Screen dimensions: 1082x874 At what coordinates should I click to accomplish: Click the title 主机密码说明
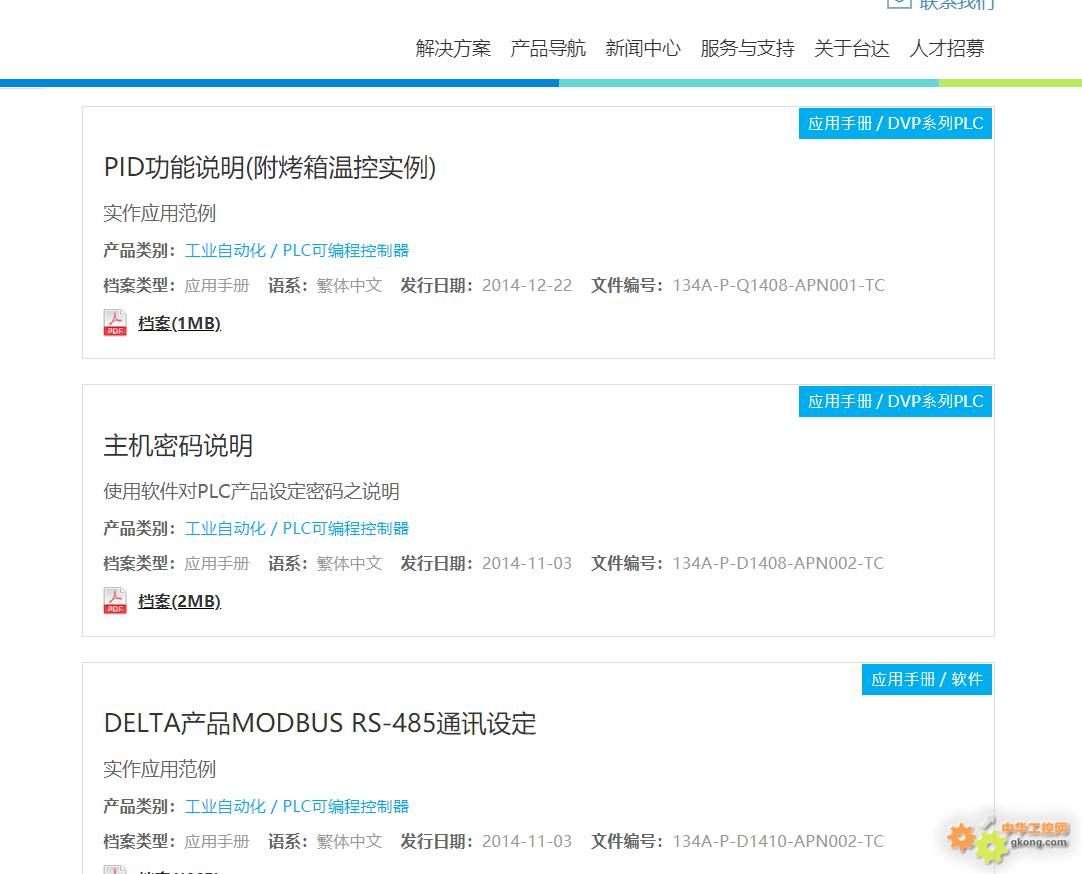point(178,446)
